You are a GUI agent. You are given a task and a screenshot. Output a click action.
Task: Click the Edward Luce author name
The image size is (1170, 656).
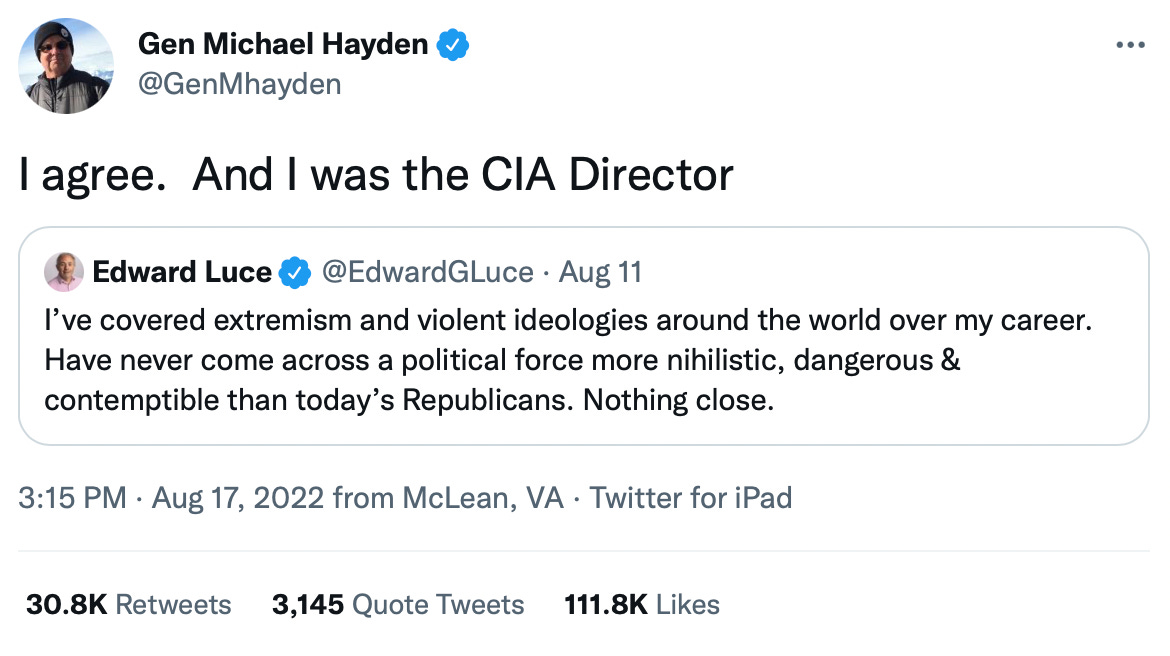click(181, 272)
